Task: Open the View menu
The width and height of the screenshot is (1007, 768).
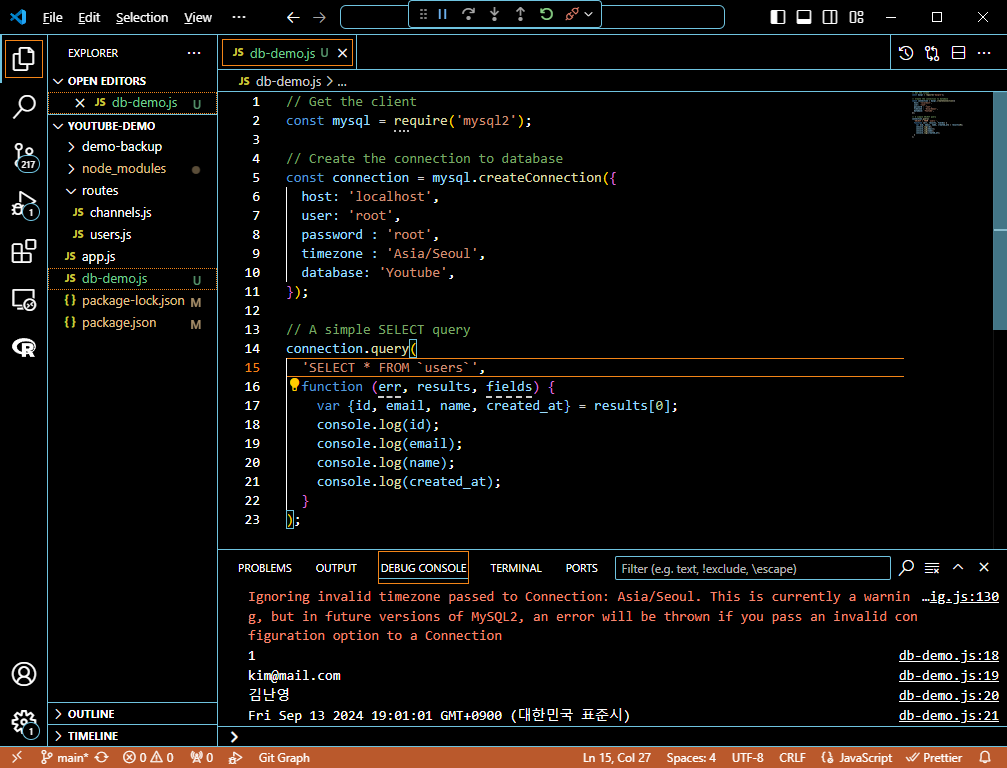Action: 198,17
